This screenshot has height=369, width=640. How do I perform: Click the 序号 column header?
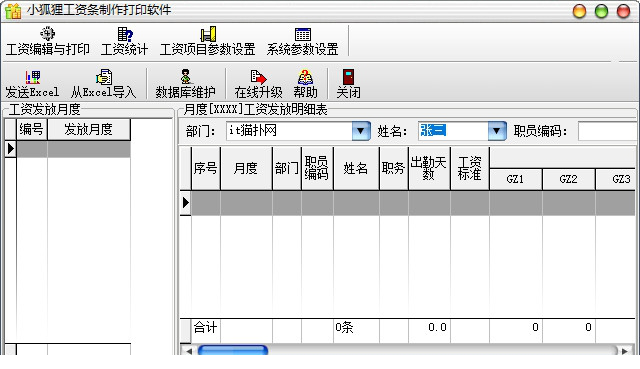point(206,168)
